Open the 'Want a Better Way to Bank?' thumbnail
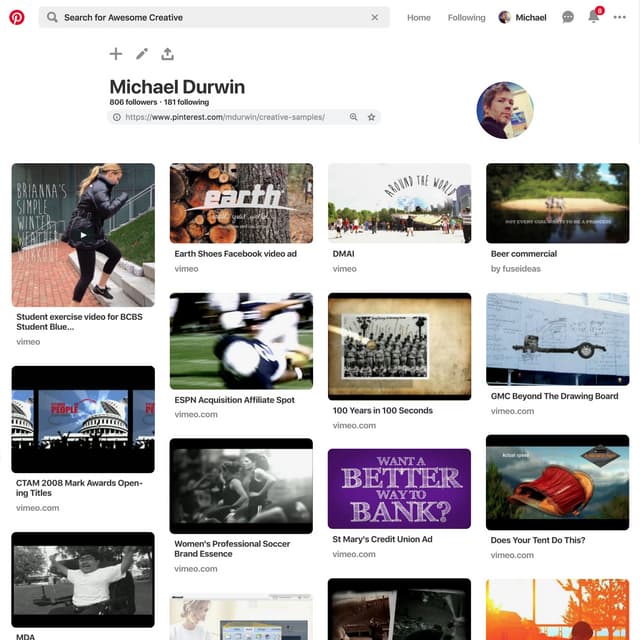Screen dimensions: 640x640 [400, 489]
